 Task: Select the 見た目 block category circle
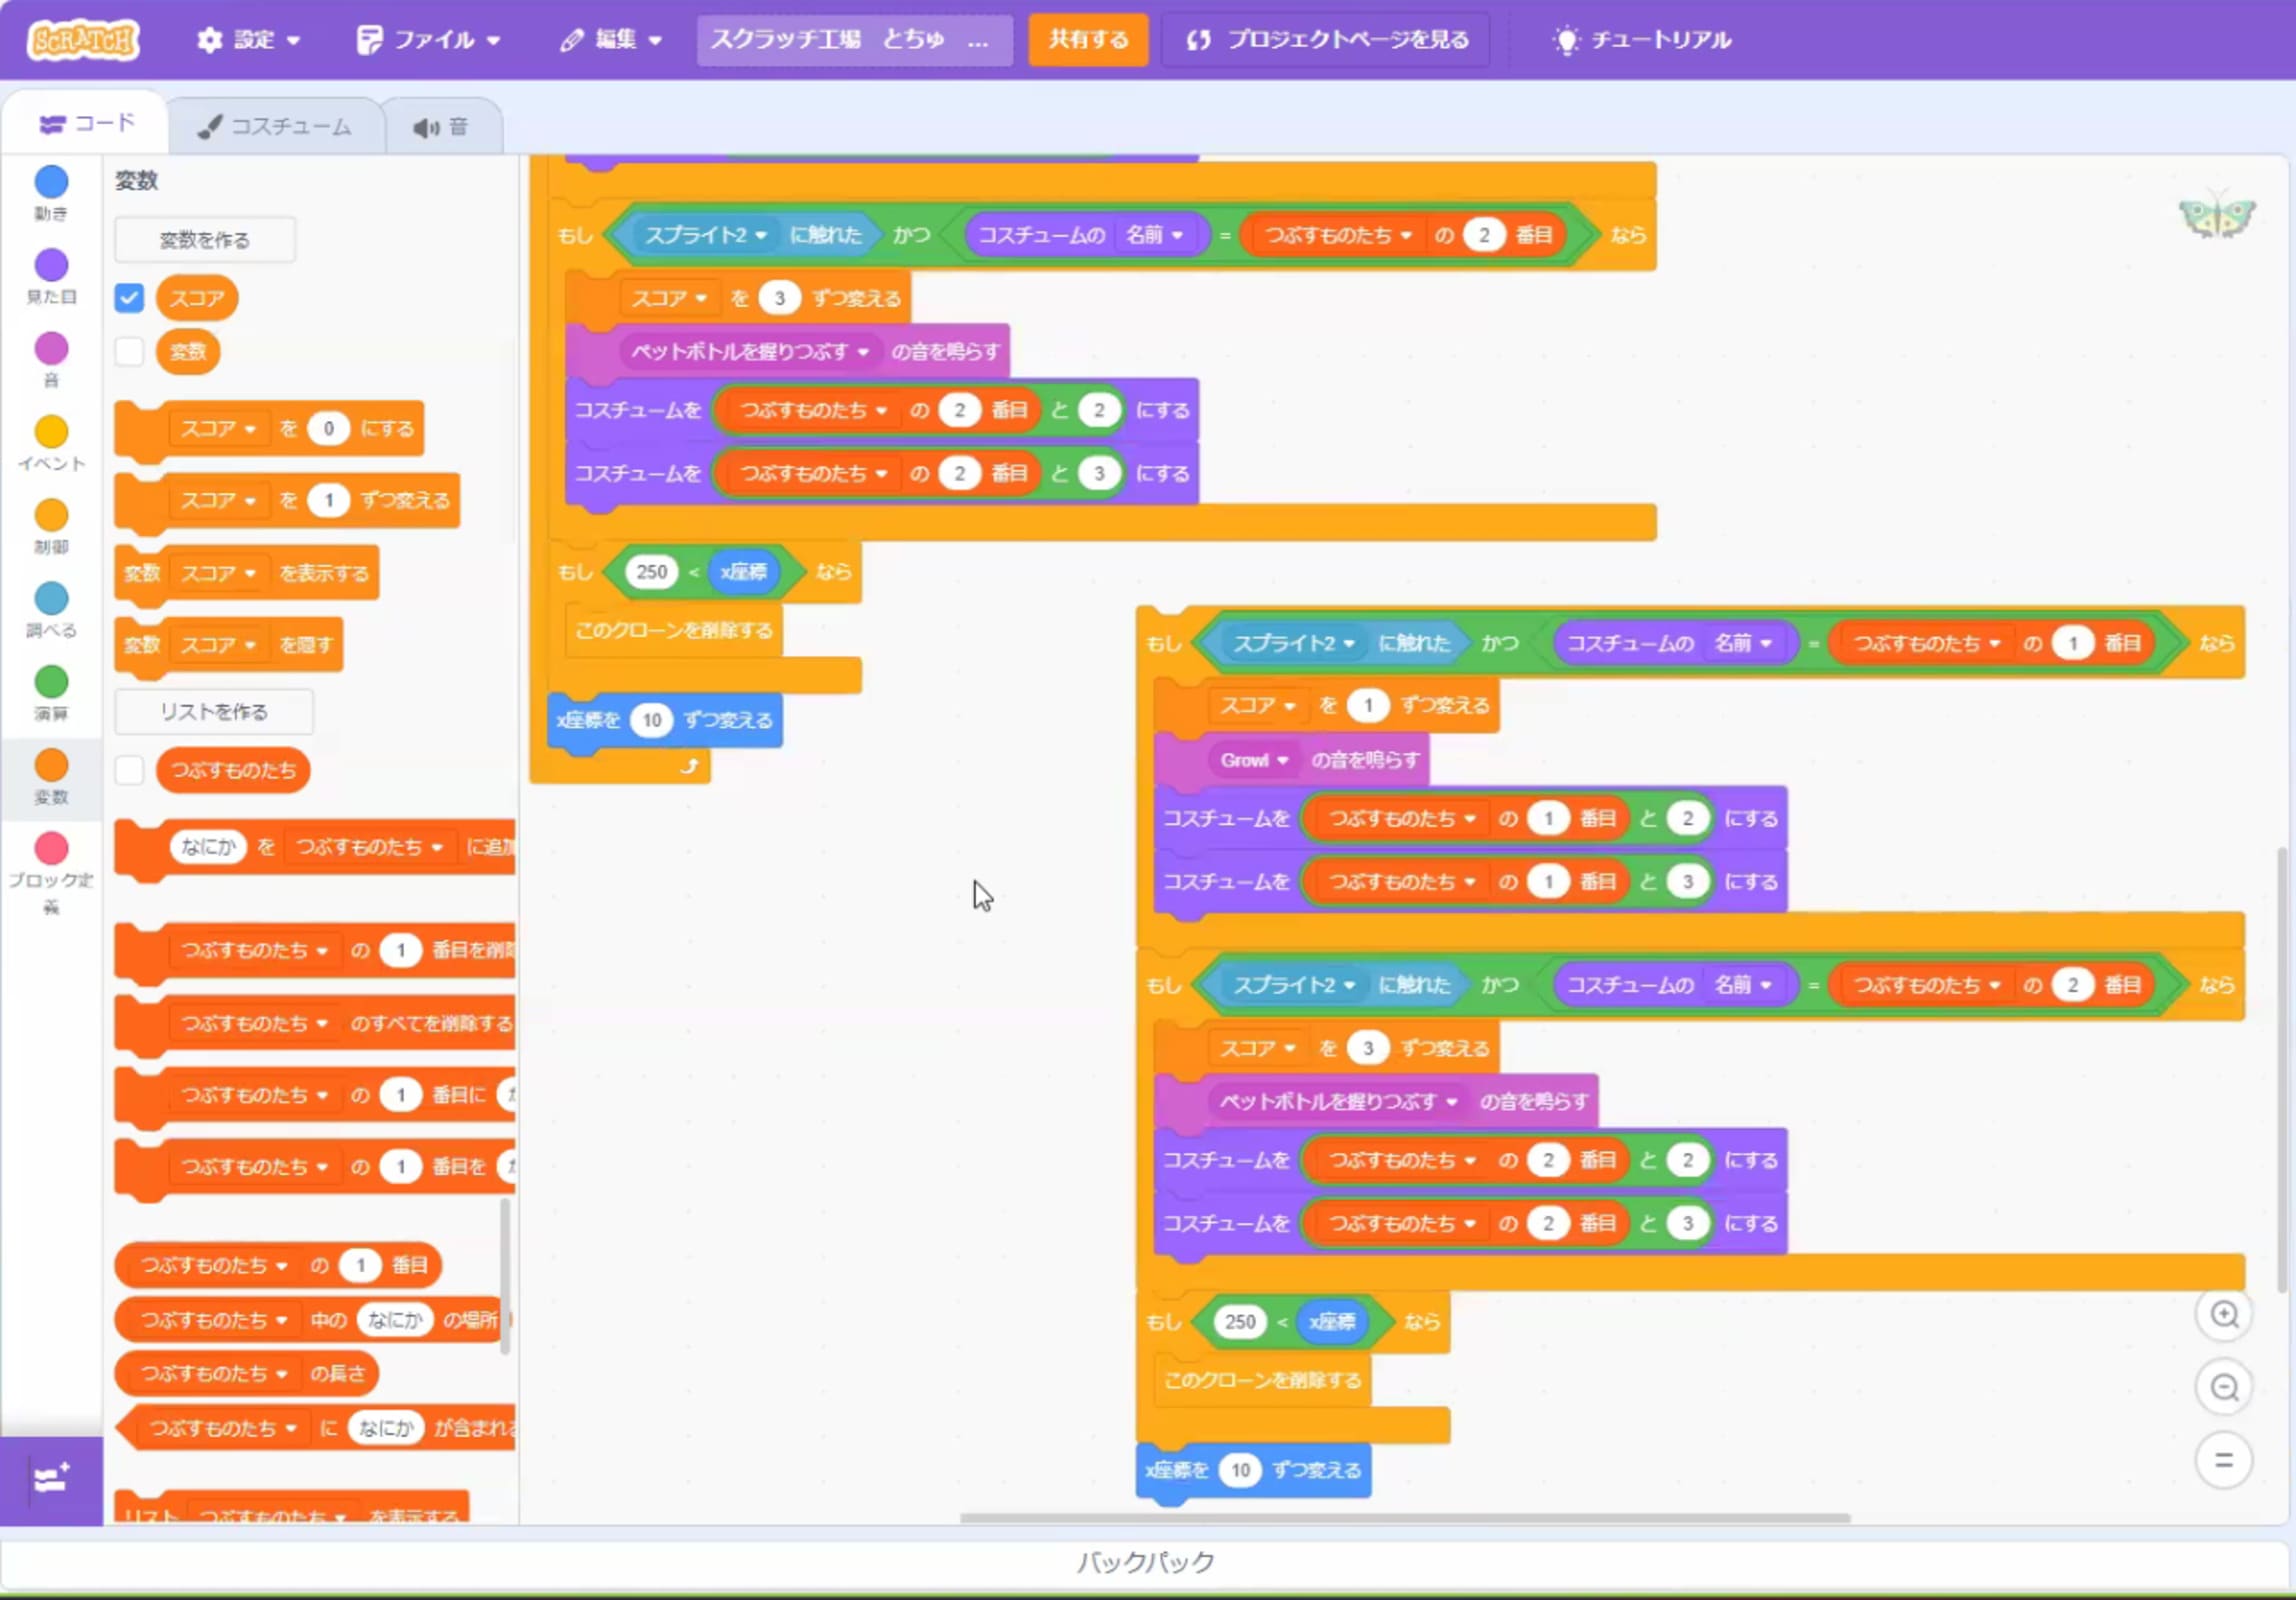pos(51,265)
